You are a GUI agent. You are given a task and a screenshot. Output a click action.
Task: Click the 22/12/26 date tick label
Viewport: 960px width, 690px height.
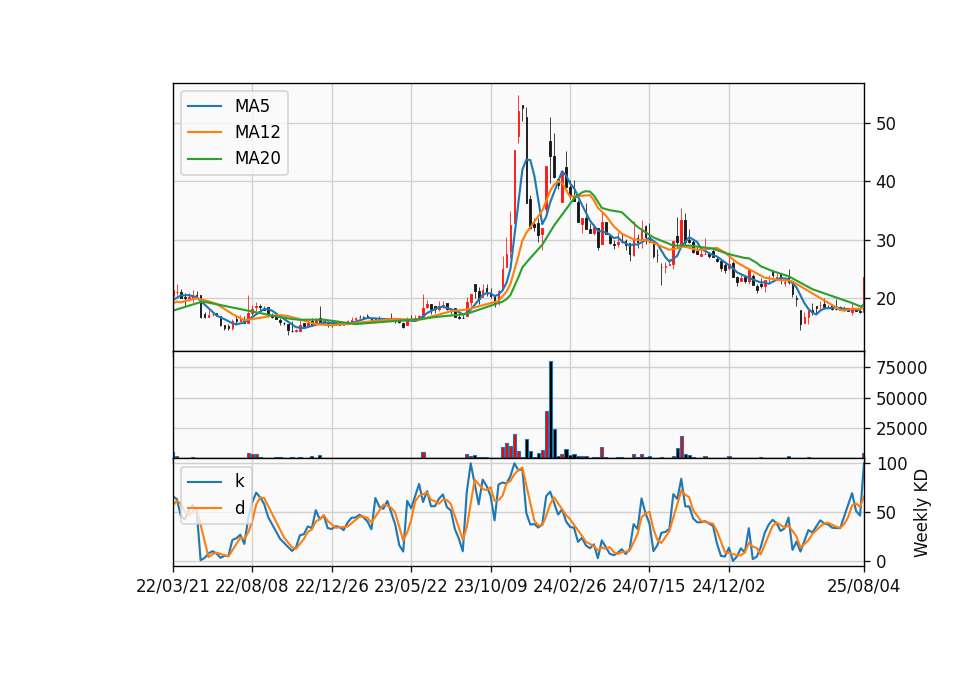click(x=332, y=586)
